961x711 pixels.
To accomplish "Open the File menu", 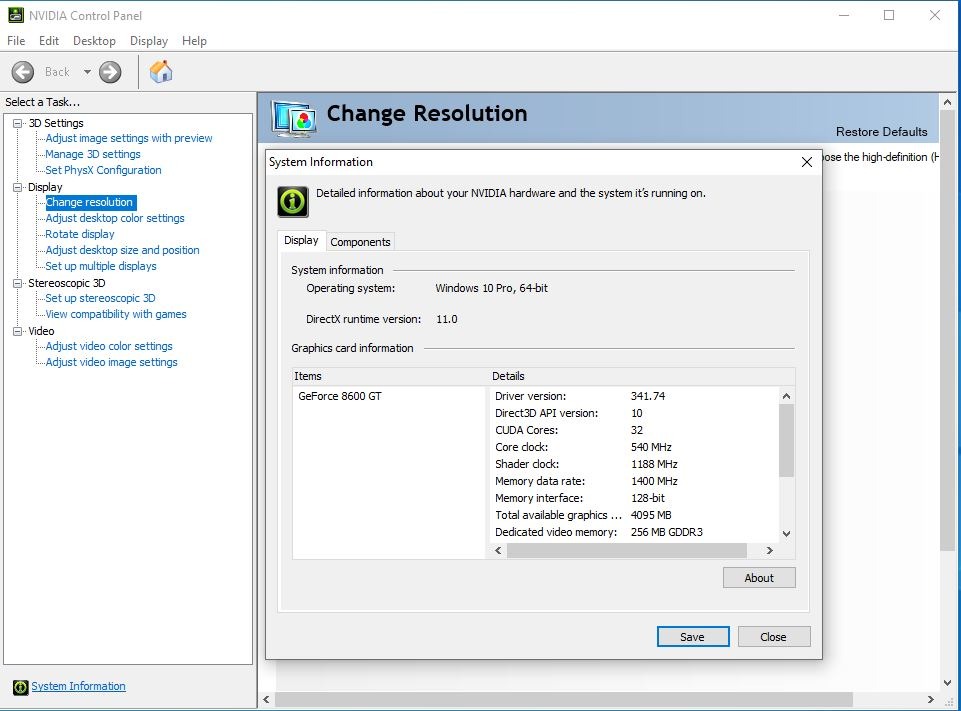I will (x=16, y=40).
